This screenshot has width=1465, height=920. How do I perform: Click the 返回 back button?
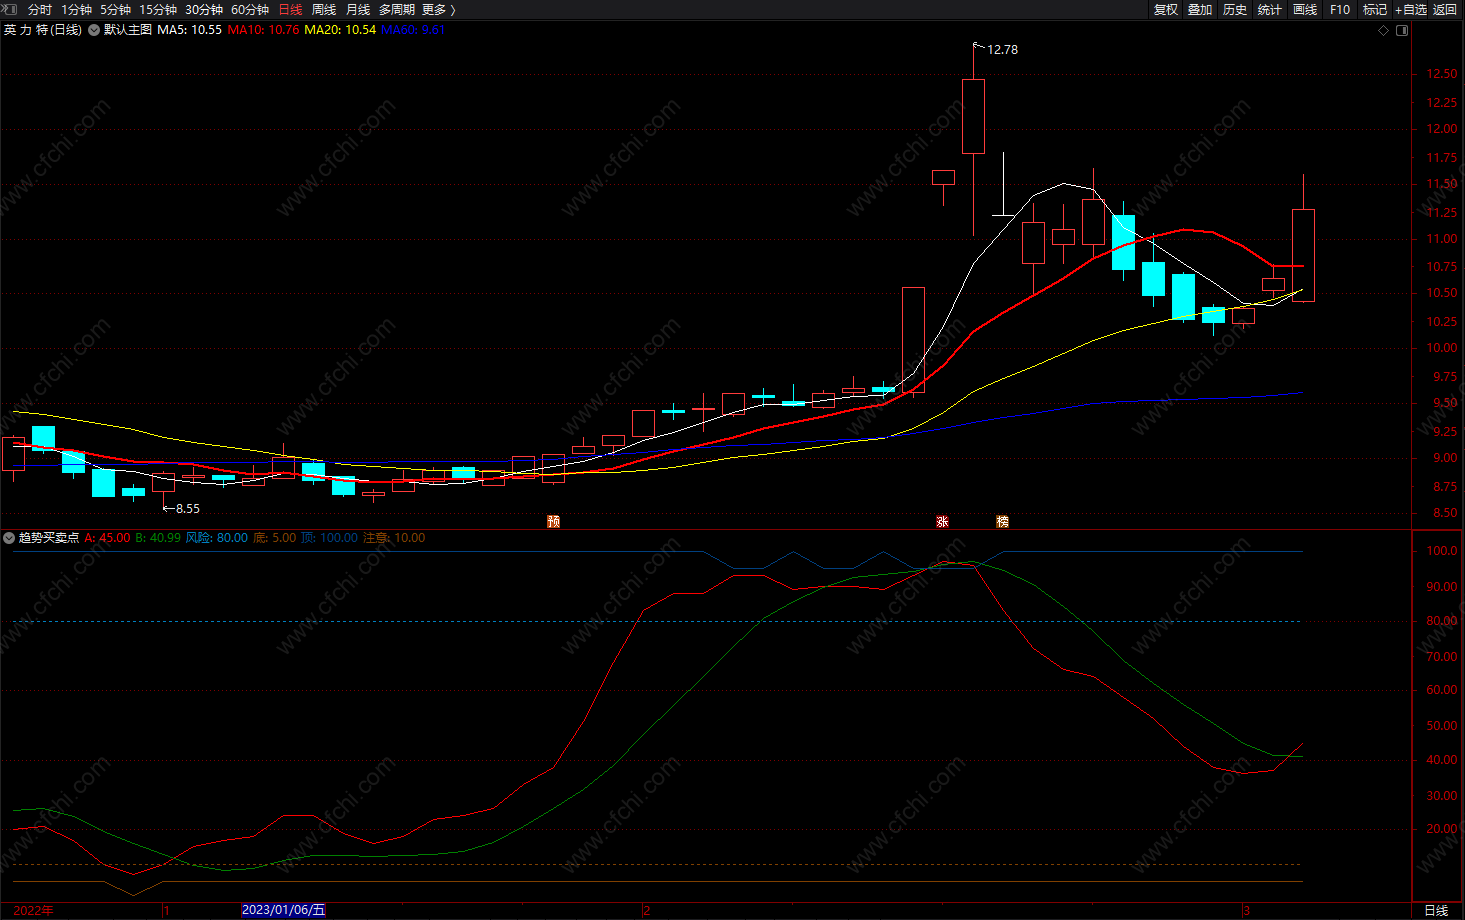(x=1445, y=9)
